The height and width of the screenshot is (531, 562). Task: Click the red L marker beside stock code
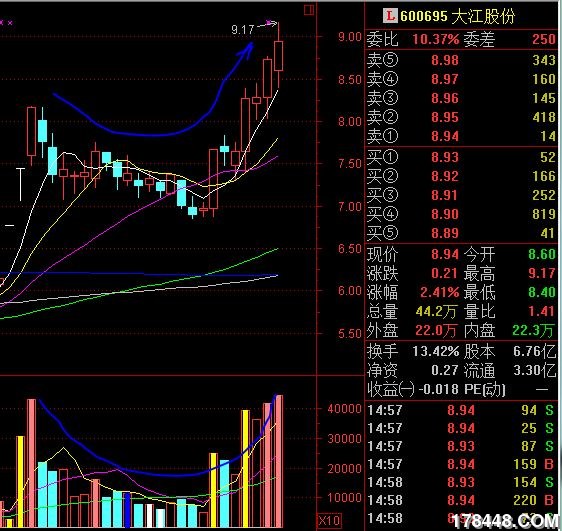pos(390,15)
